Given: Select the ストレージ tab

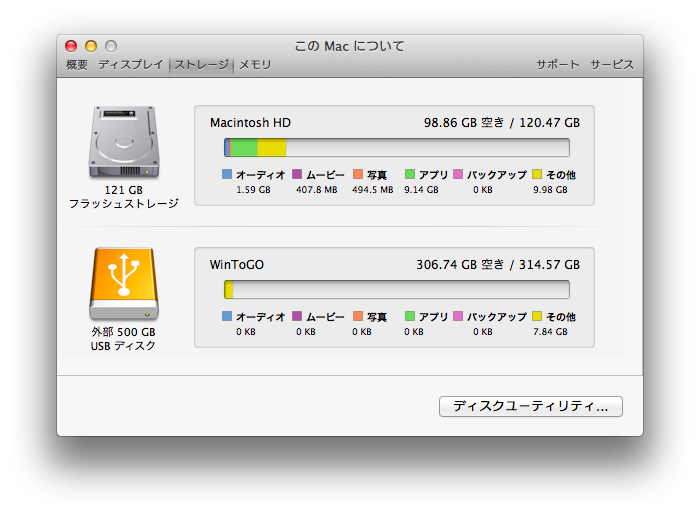Looking at the screenshot, I should [x=202, y=65].
